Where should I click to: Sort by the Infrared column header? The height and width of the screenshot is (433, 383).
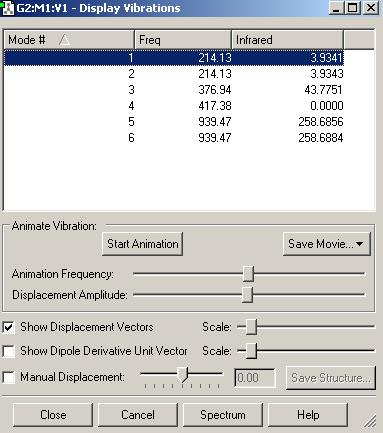tap(287, 40)
